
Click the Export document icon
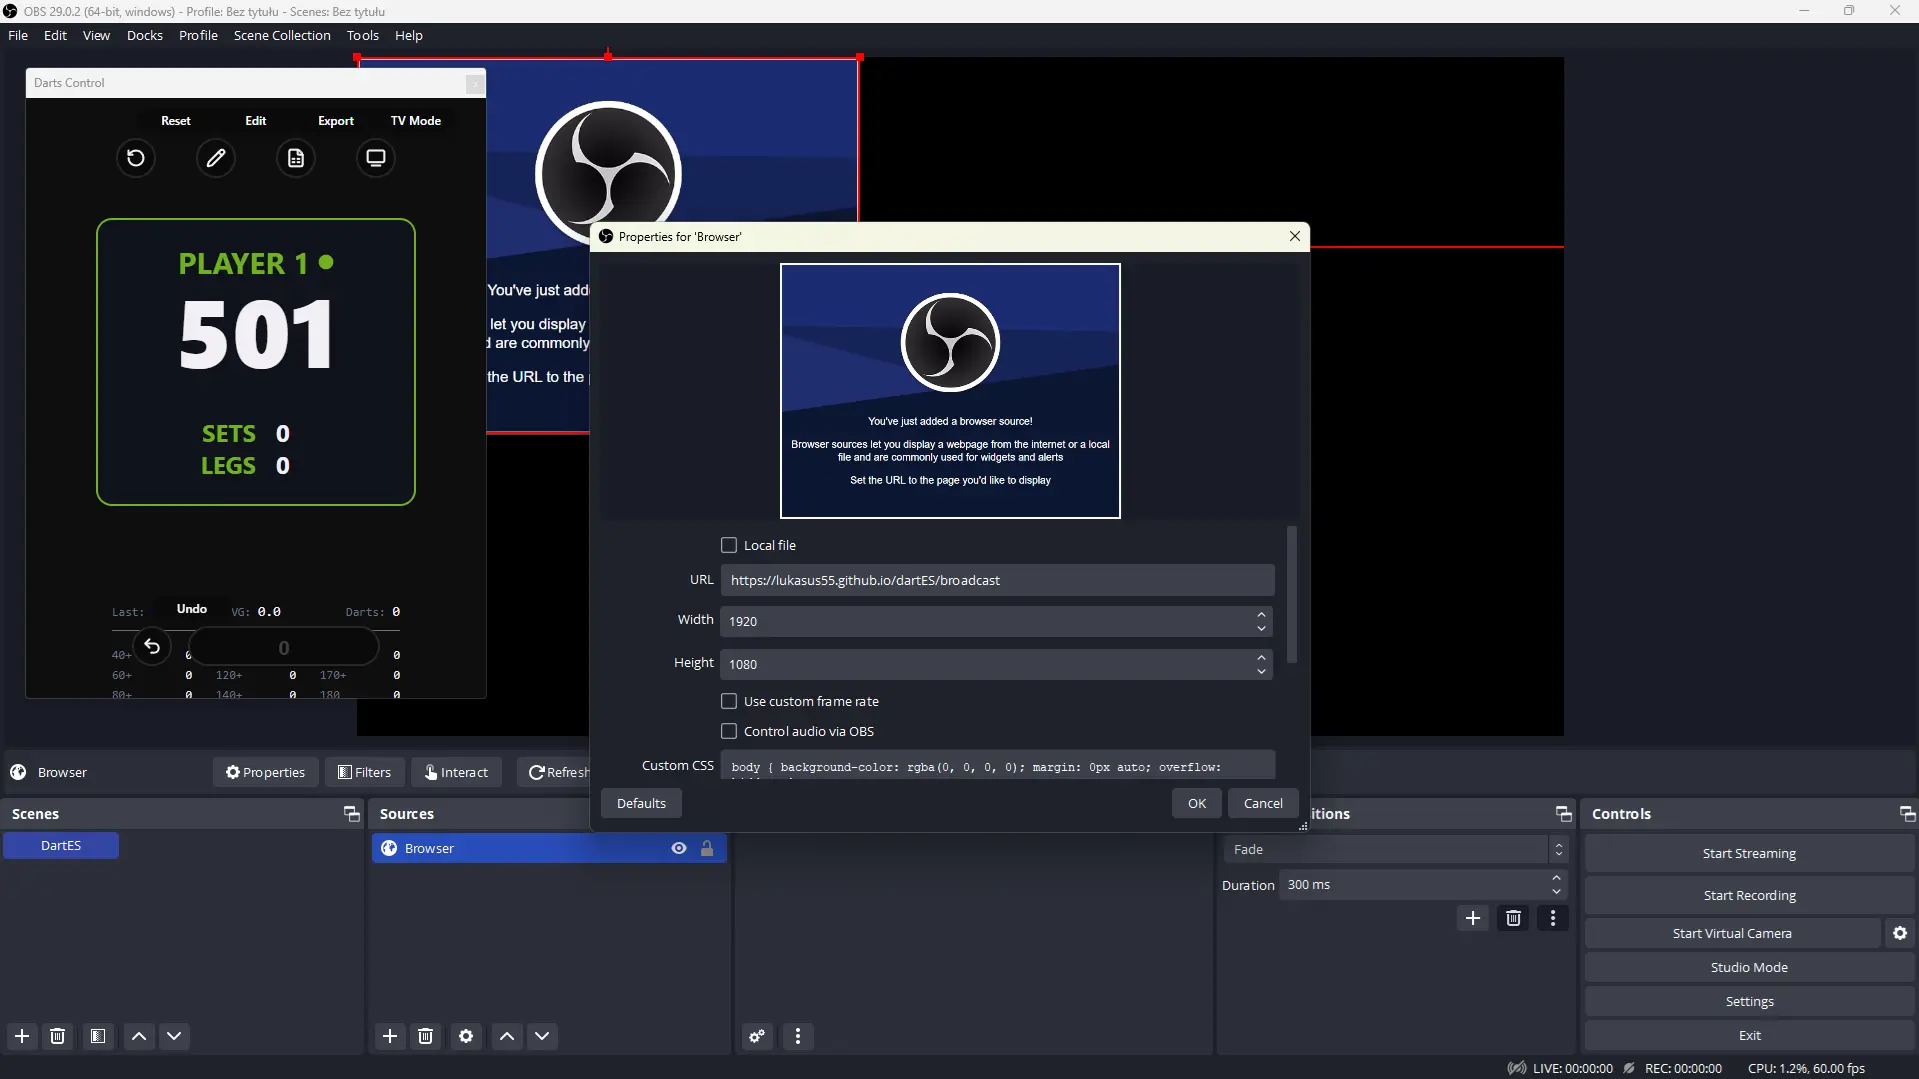(x=296, y=158)
